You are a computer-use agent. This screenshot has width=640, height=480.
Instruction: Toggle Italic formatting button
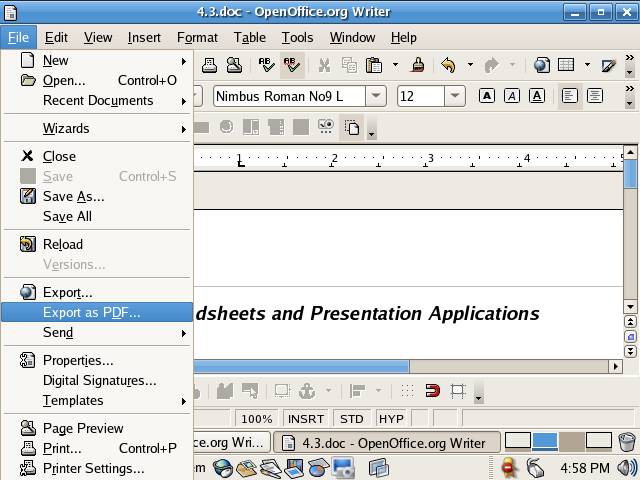[511, 96]
